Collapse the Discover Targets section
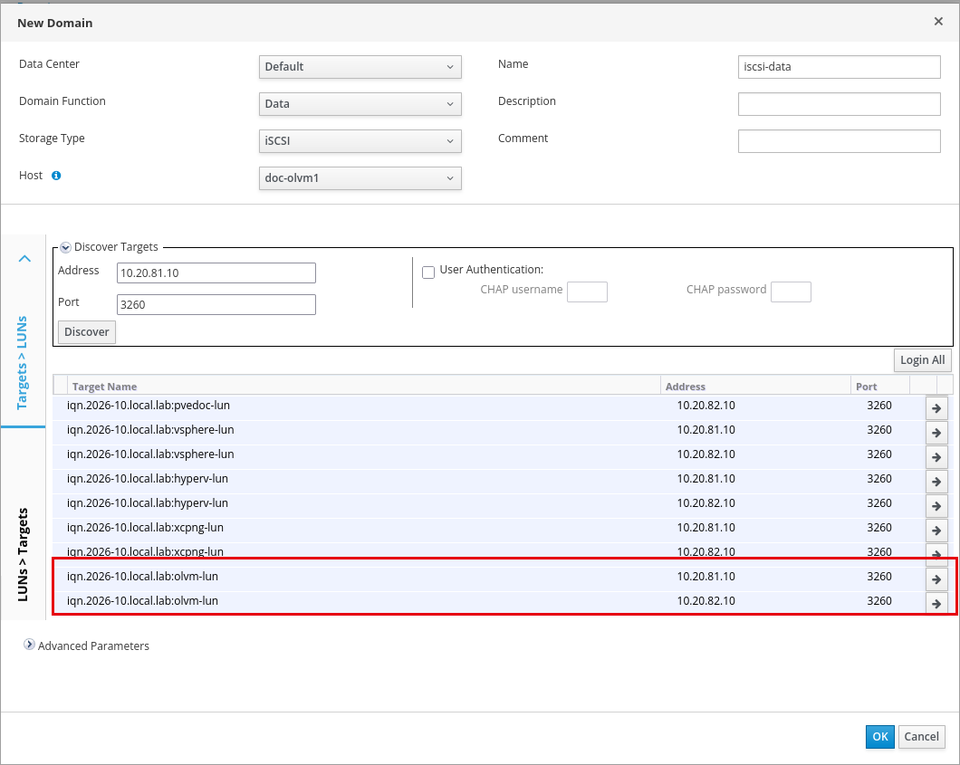Image resolution: width=960 pixels, height=765 pixels. pos(66,248)
